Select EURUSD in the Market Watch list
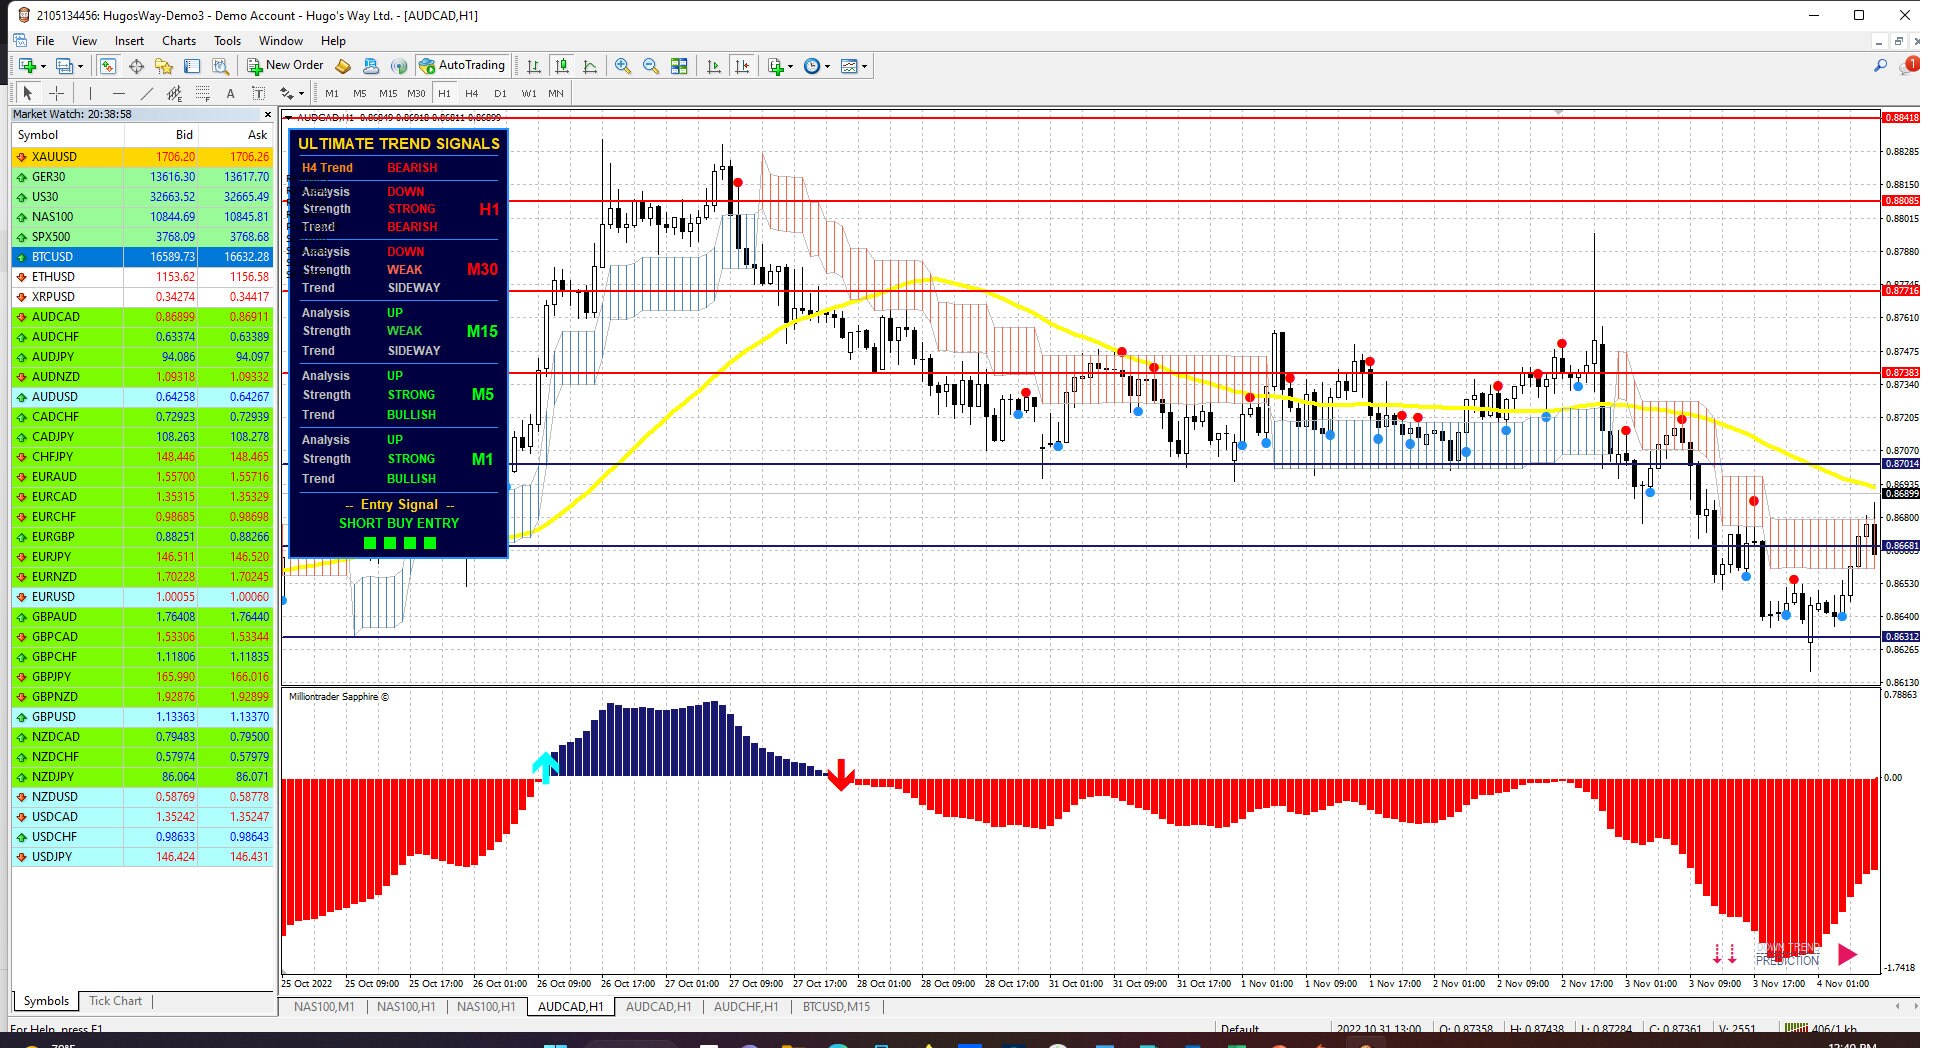The height and width of the screenshot is (1048, 1936). (57, 596)
